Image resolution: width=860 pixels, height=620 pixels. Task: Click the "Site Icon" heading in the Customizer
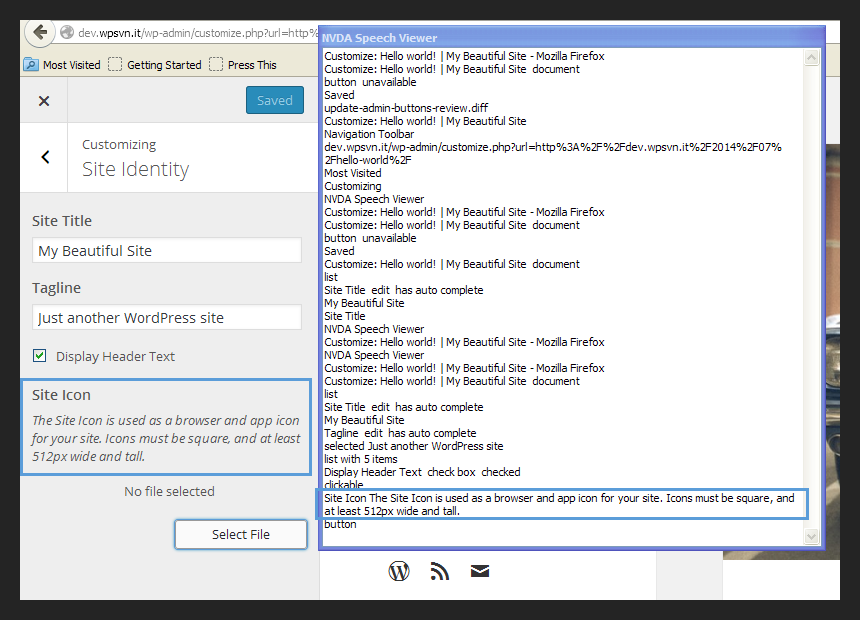(61, 395)
